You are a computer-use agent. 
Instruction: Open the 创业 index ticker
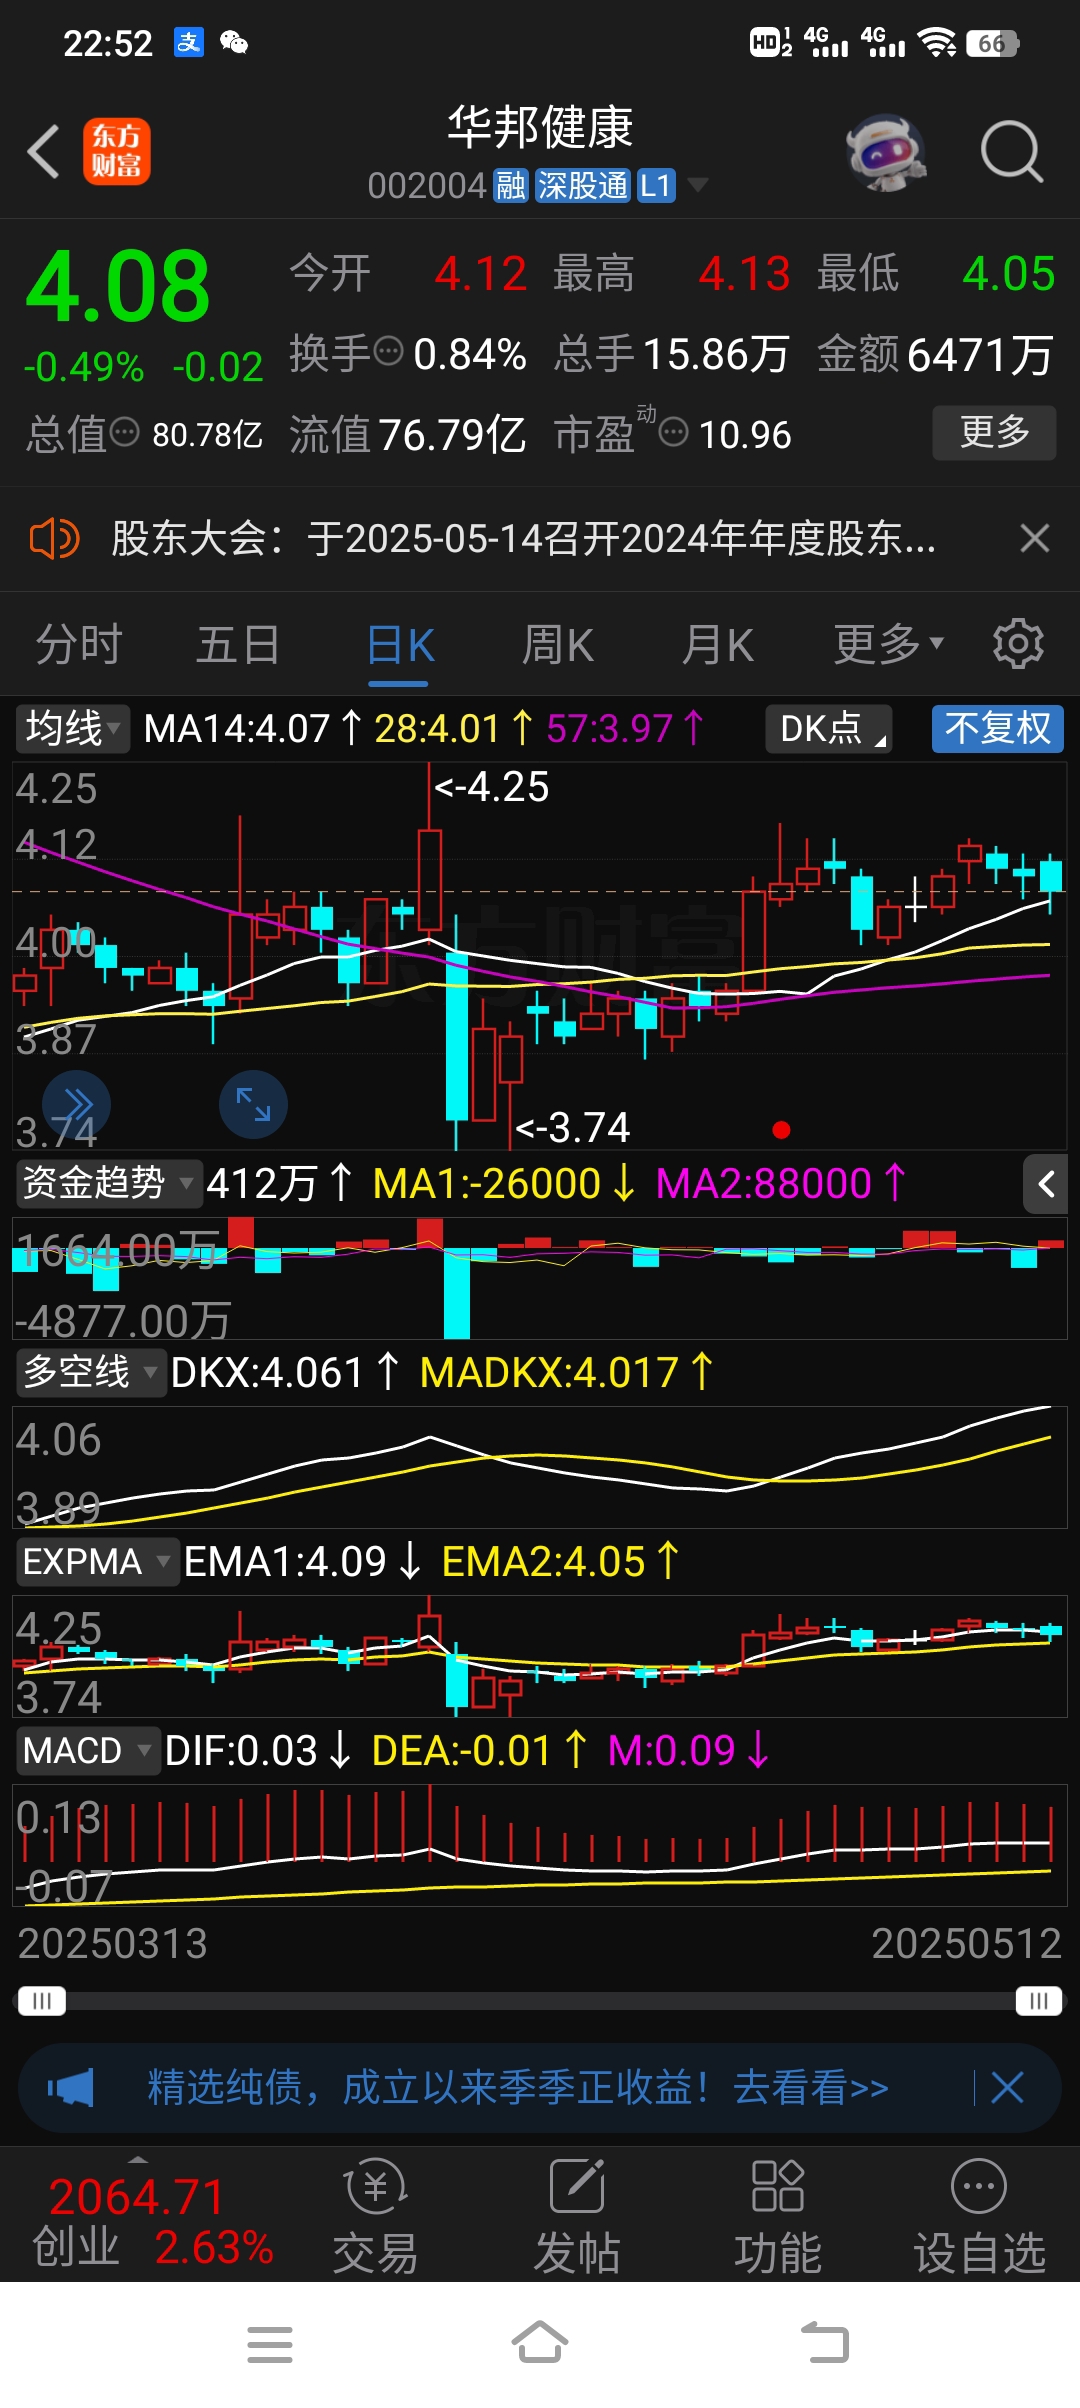tap(150, 2221)
